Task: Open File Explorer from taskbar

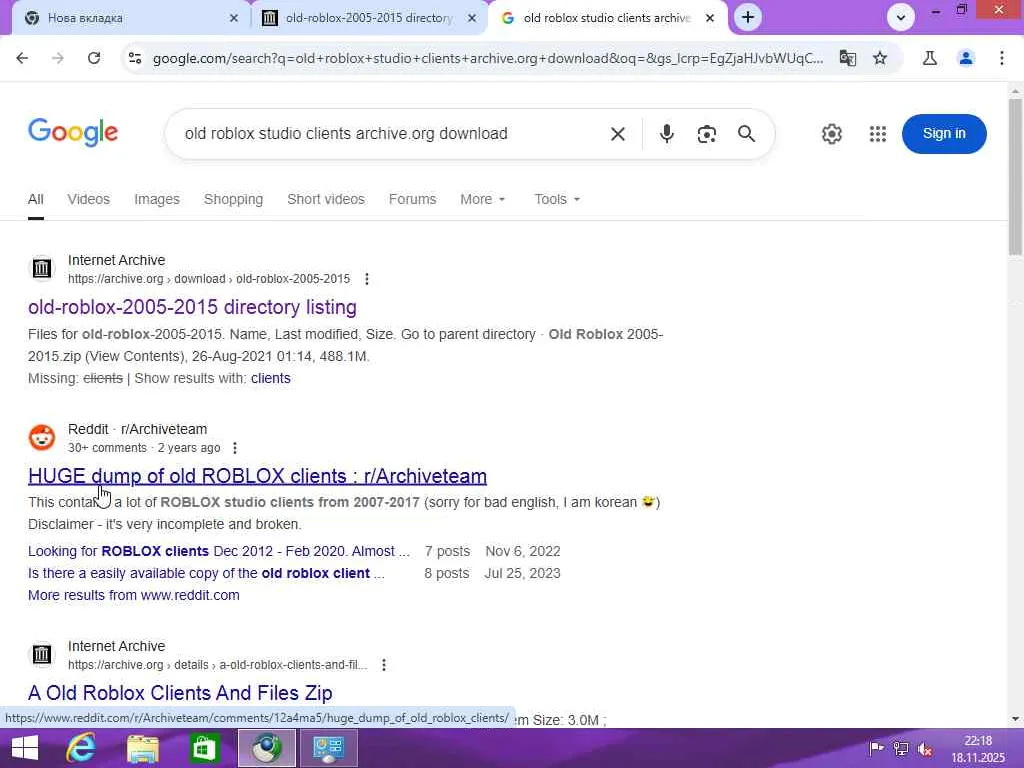Action: pyautogui.click(x=142, y=748)
